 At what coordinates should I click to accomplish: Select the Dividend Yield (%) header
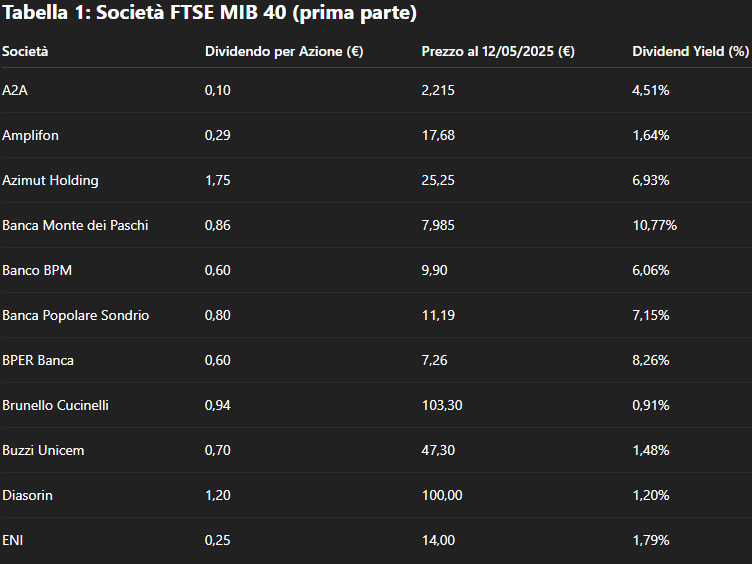click(691, 51)
